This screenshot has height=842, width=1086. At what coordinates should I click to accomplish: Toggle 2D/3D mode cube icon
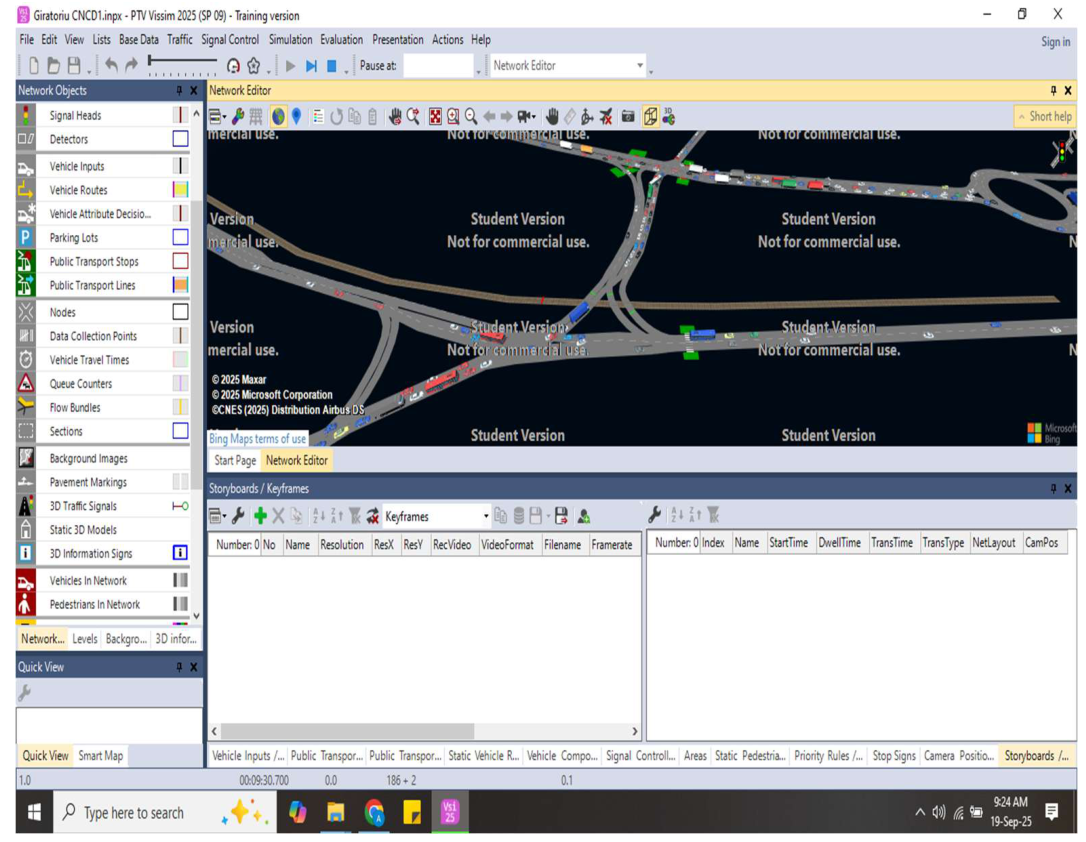coord(650,116)
